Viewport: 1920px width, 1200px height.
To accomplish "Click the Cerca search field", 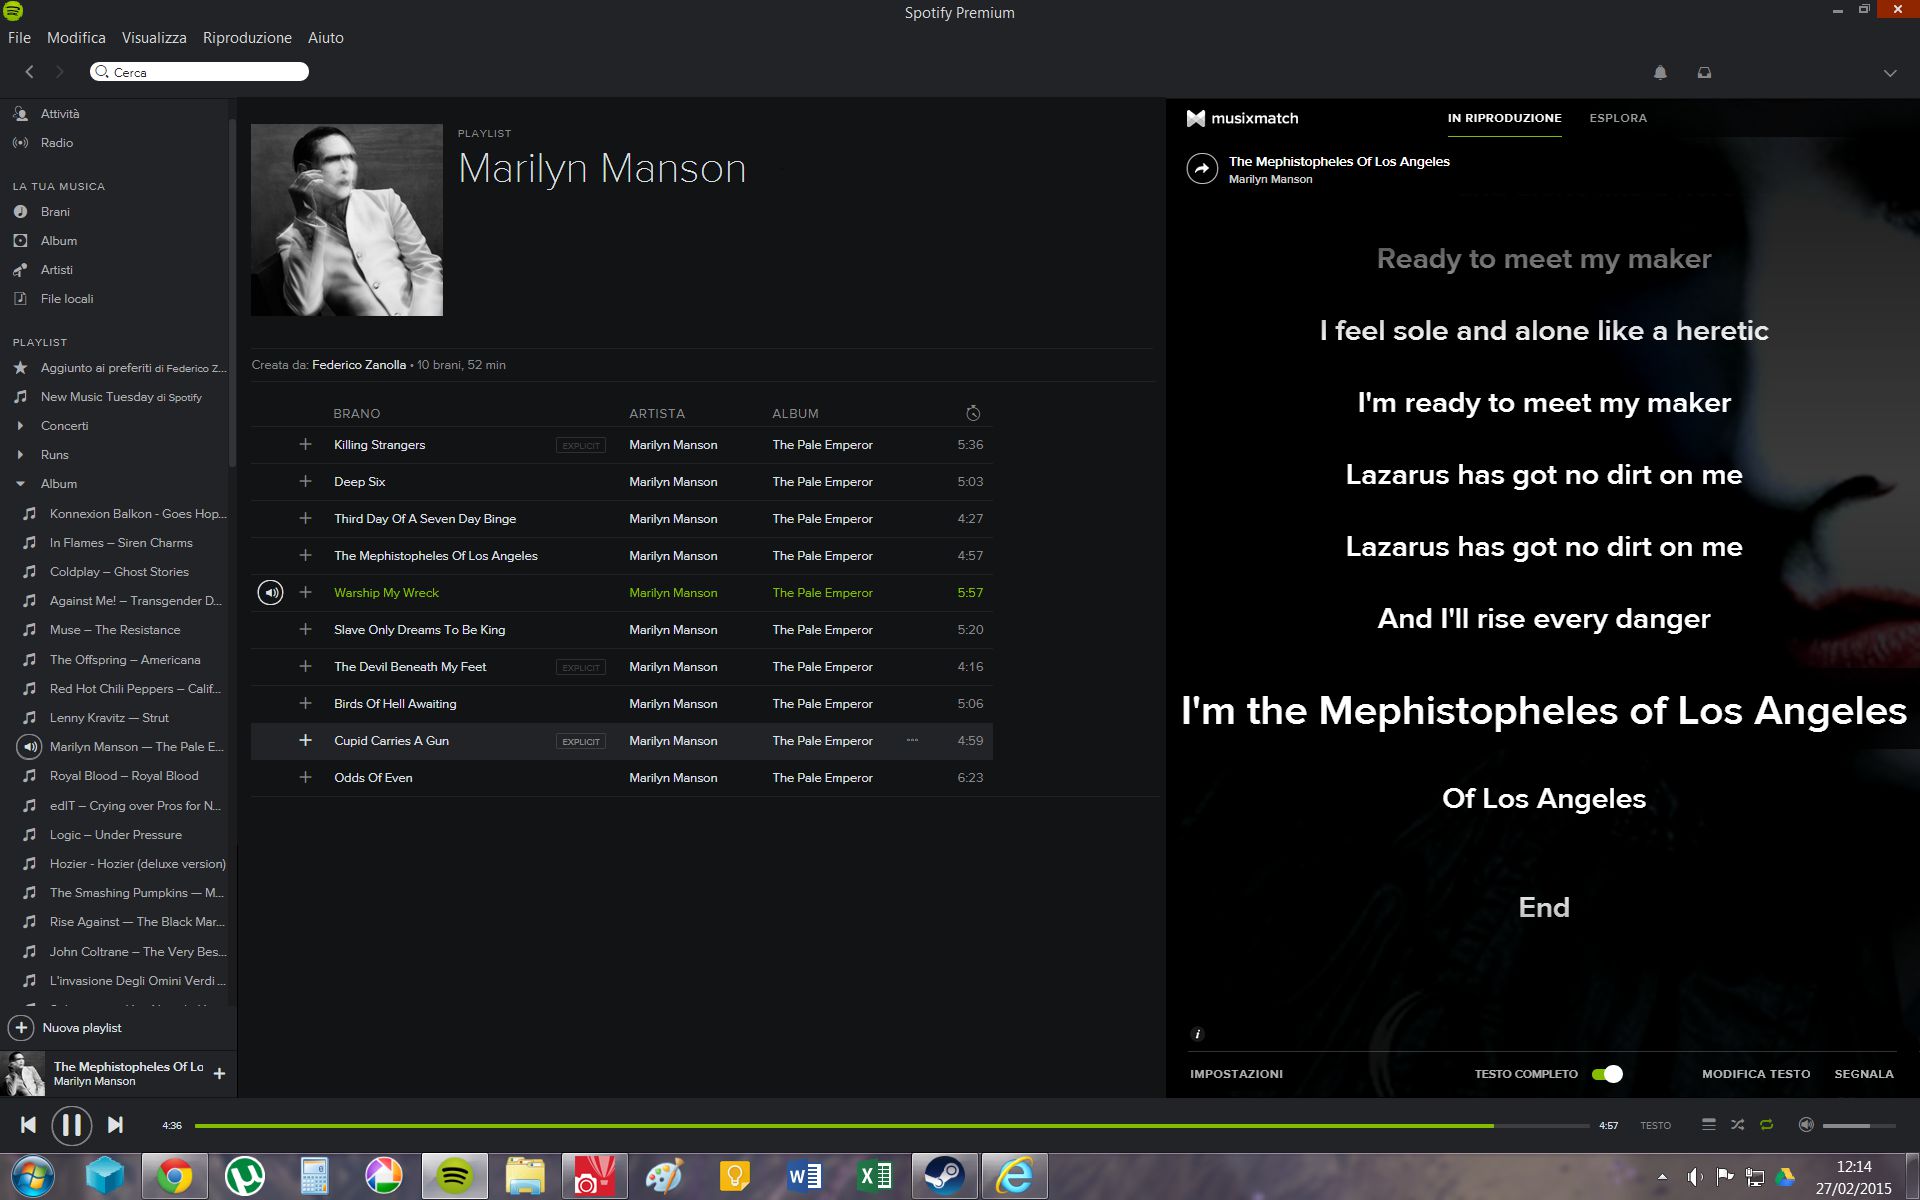I will click(200, 72).
